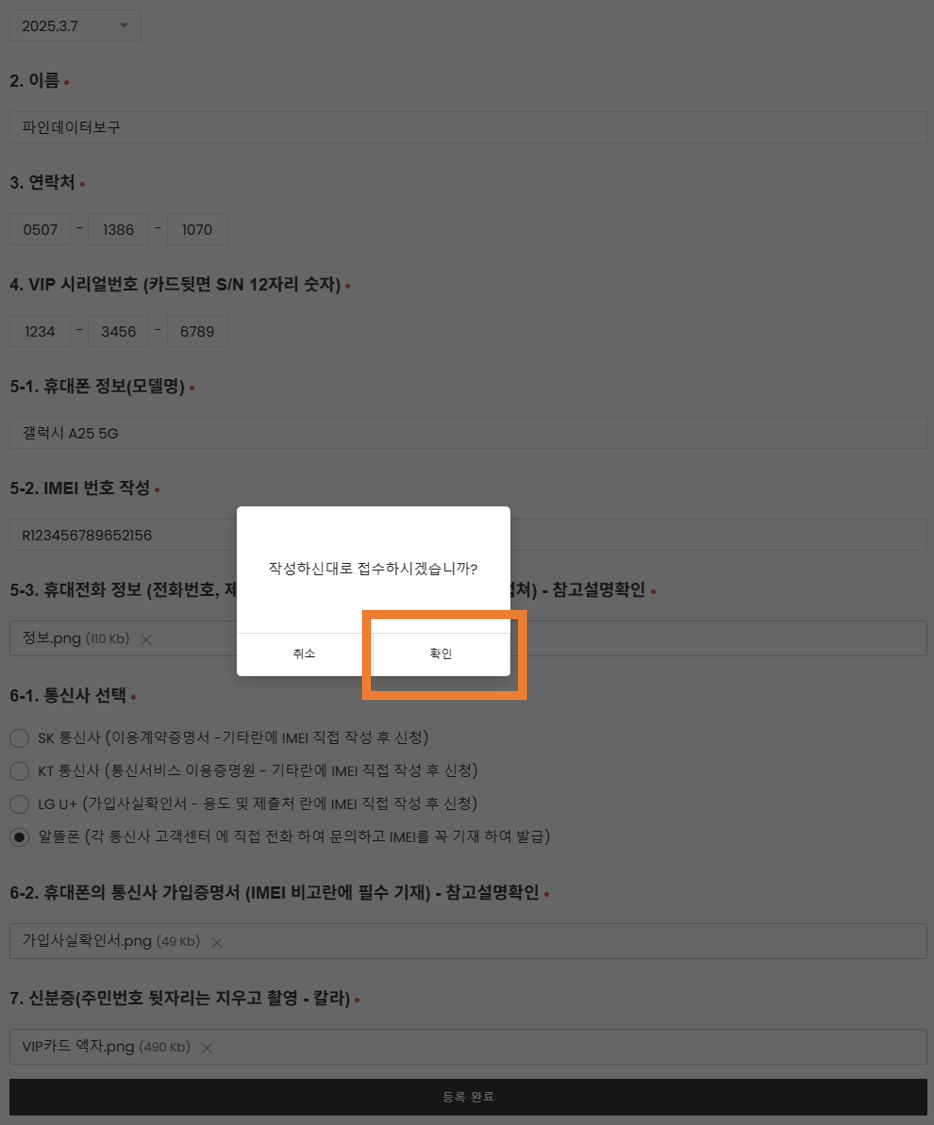934x1125 pixels.
Task: Click the 3456 VIP serial field
Action: tap(118, 331)
